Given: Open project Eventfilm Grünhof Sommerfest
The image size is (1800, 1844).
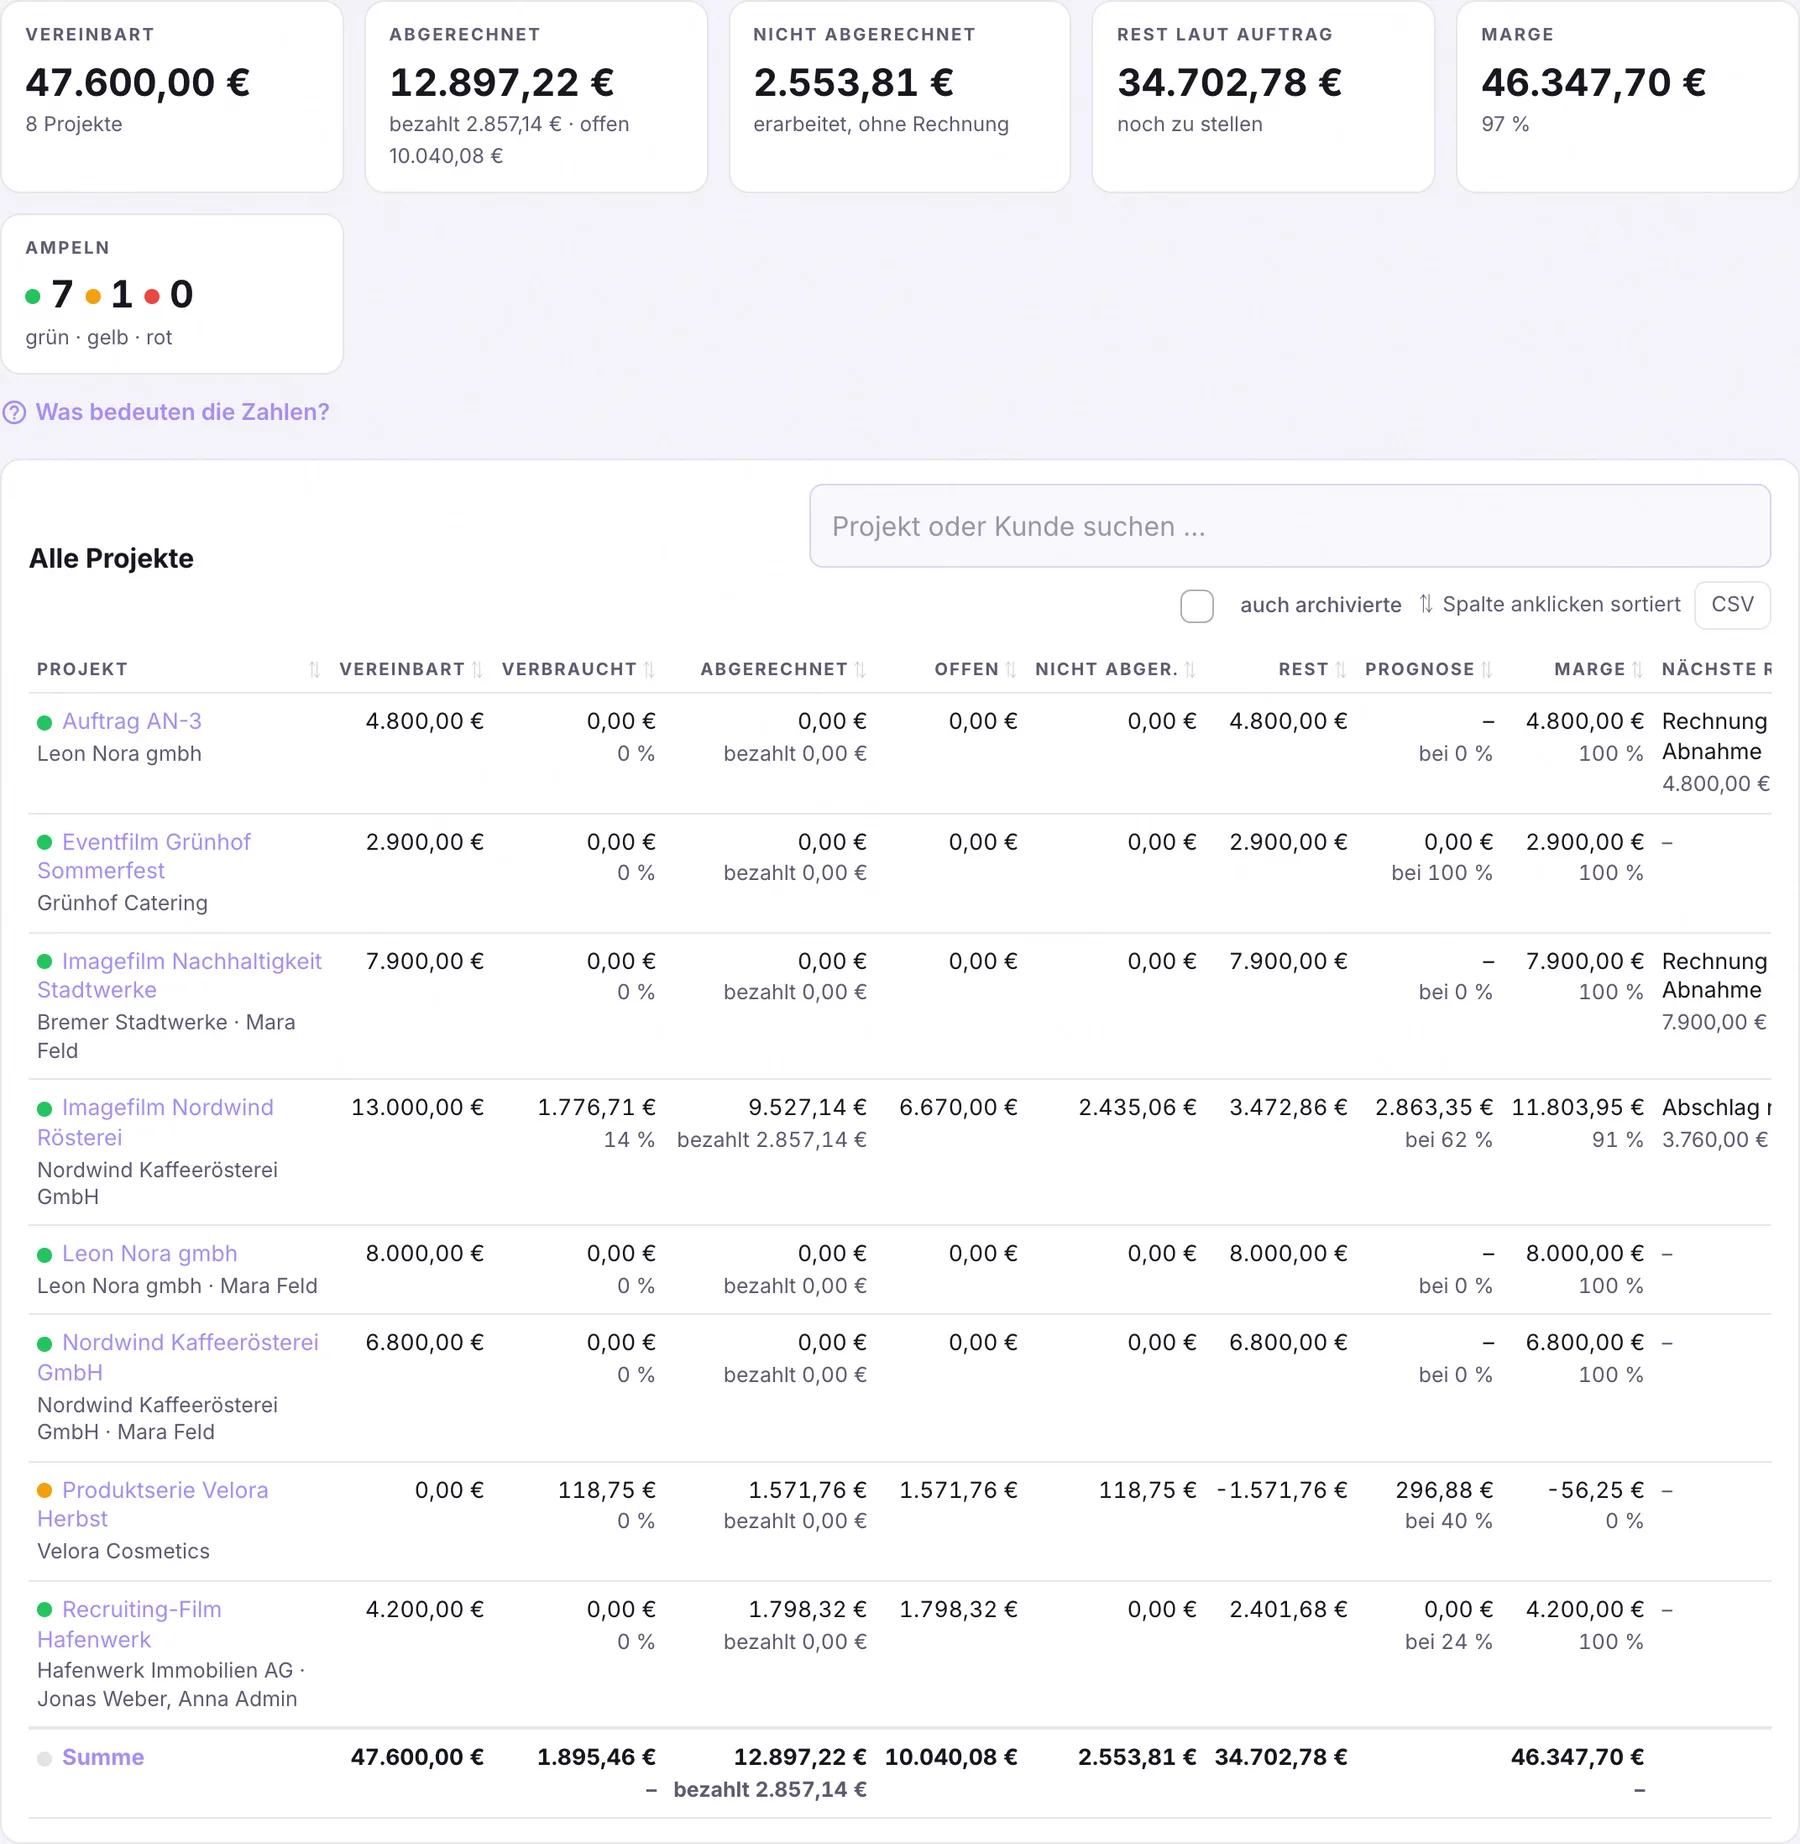Looking at the screenshot, I should (144, 856).
